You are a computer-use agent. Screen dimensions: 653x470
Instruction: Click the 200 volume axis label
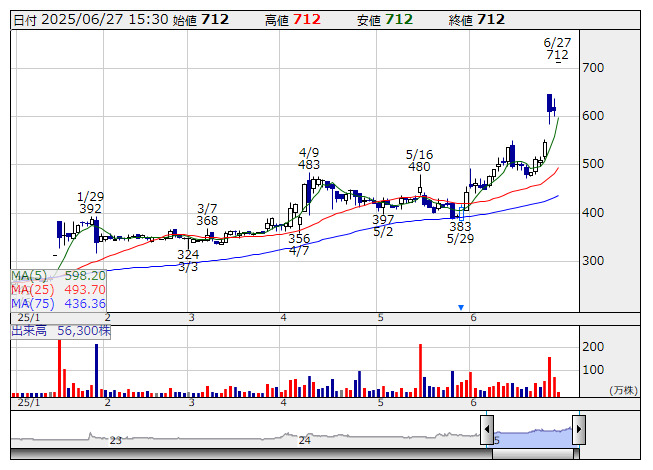click(593, 347)
